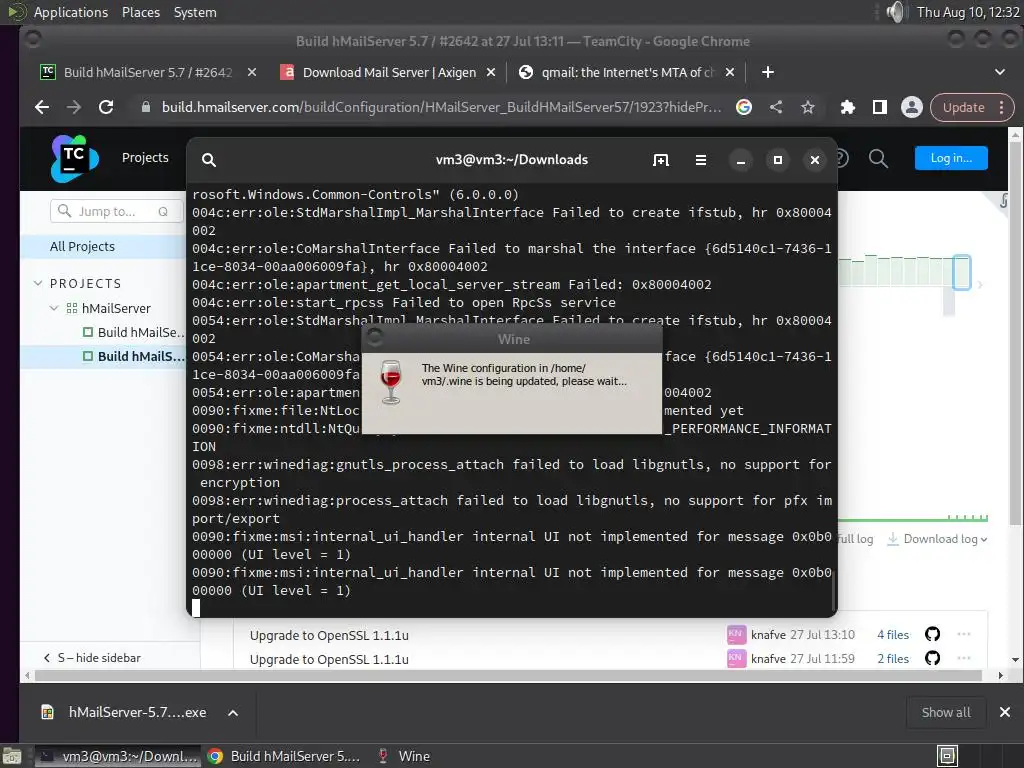The height and width of the screenshot is (768, 1024).
Task: Switch to vm3 terminal in taskbar
Action: coord(116,756)
